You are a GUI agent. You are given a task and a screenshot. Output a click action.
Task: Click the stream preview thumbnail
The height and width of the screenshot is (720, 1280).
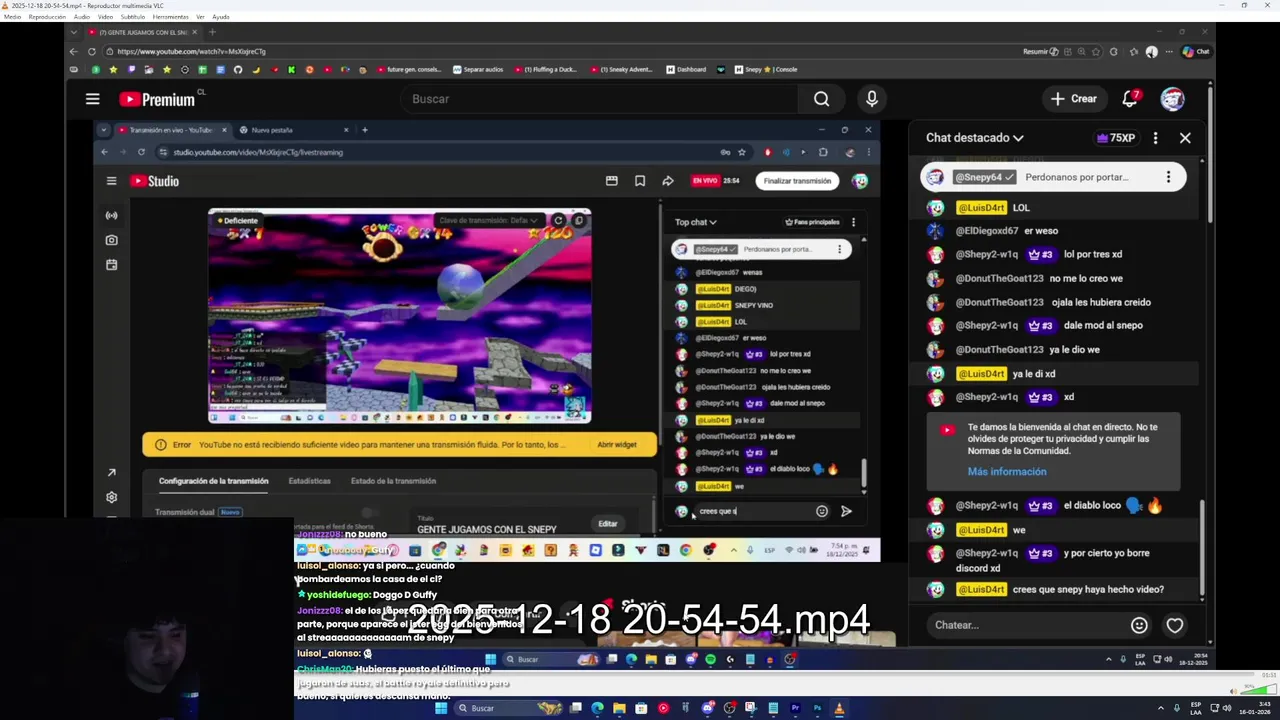(x=399, y=316)
